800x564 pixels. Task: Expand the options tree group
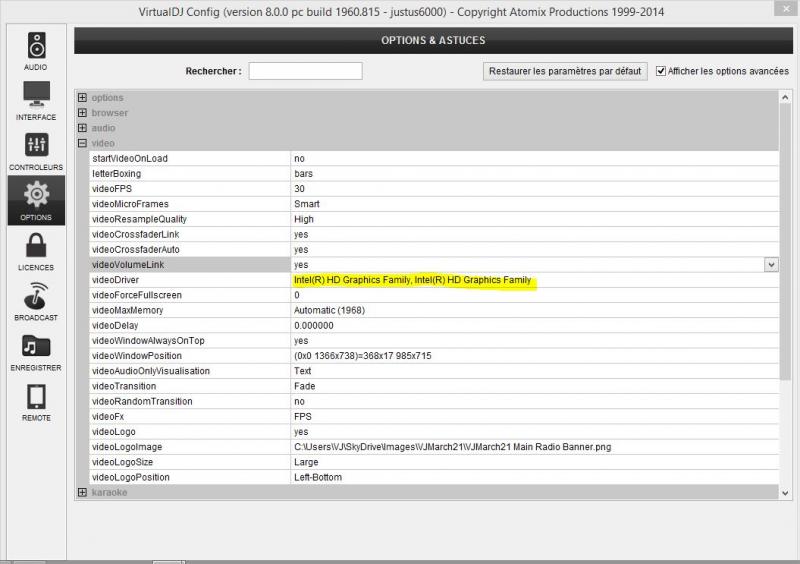(x=82, y=97)
